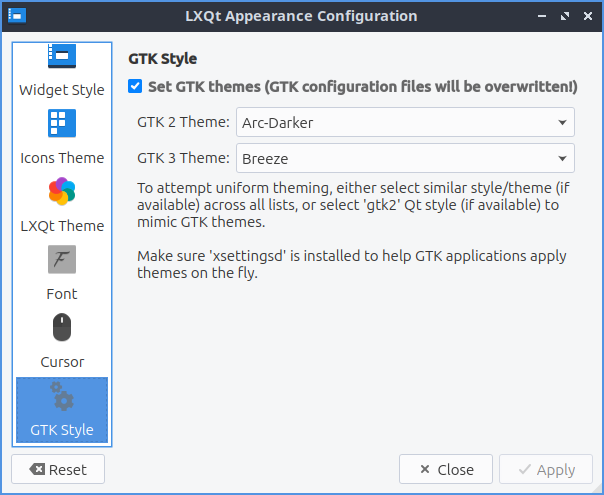Screen dimensions: 604x495
Task: Click the Set GTK themes label text
Action: pos(362,87)
